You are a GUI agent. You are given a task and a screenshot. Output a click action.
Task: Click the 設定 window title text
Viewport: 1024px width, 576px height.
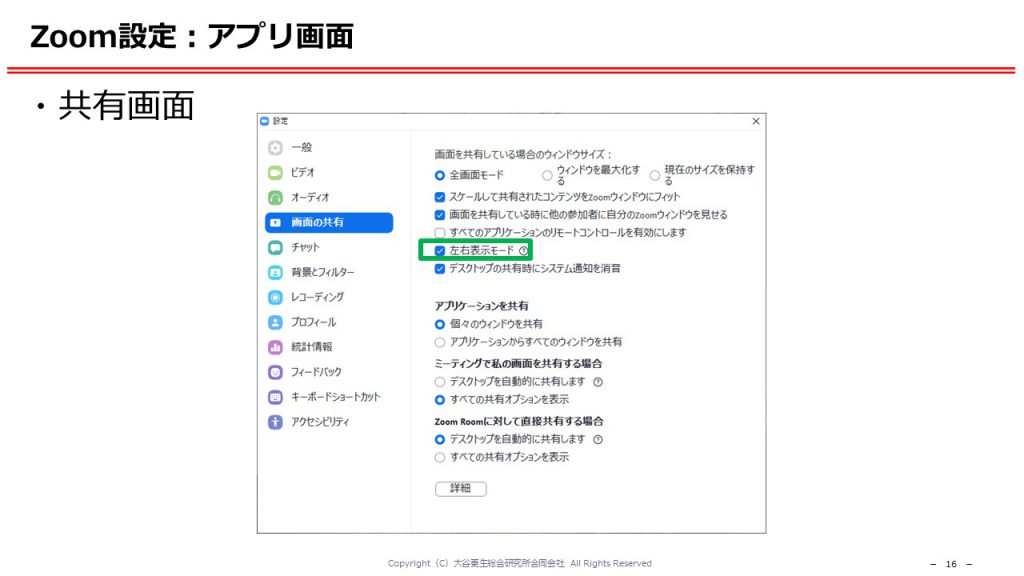tap(280, 121)
